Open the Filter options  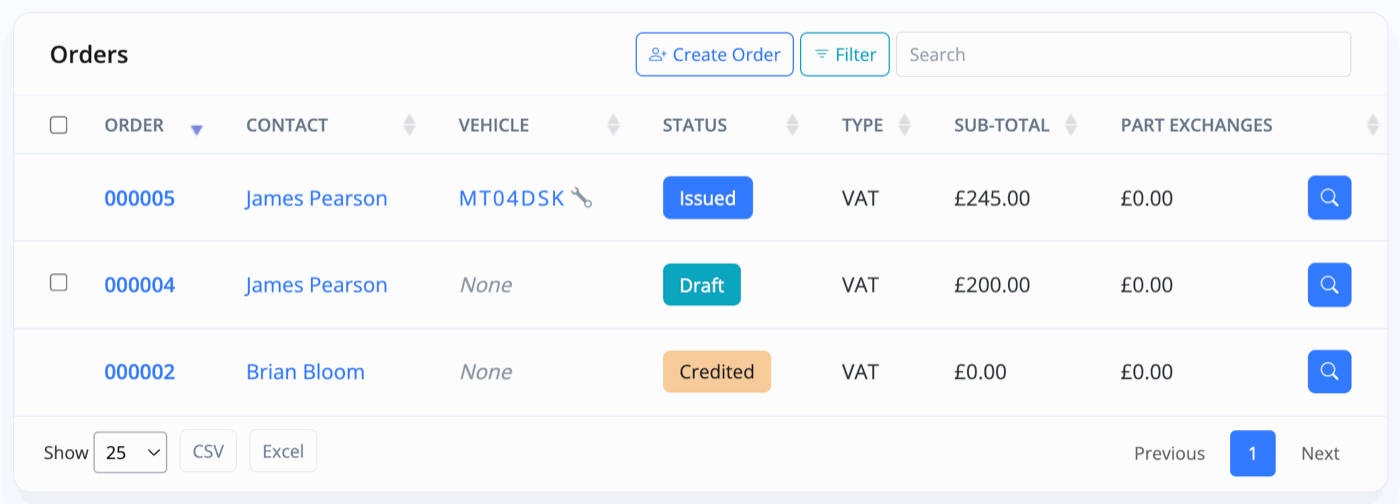[845, 55]
